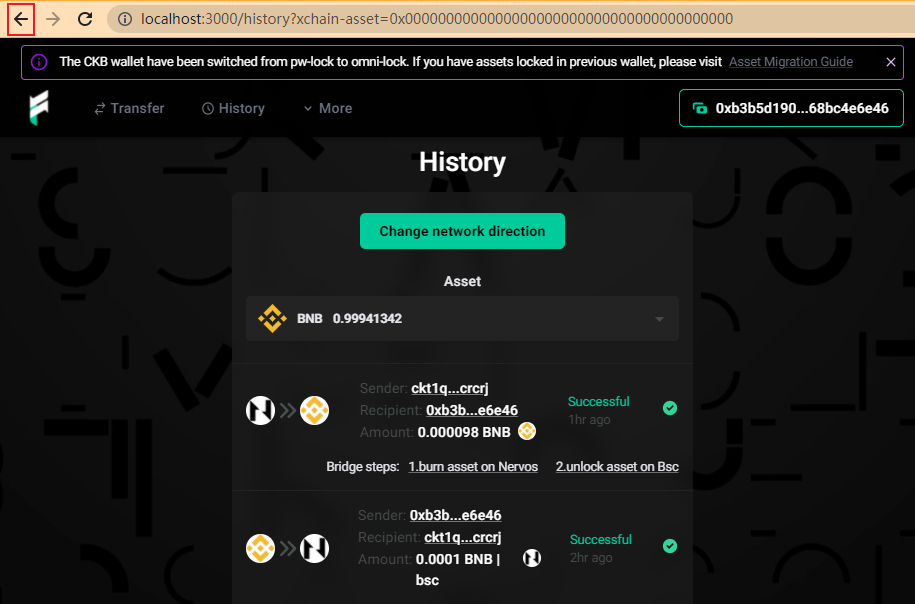Go to the Transfer tab
This screenshot has height=604, width=915.
pos(130,109)
